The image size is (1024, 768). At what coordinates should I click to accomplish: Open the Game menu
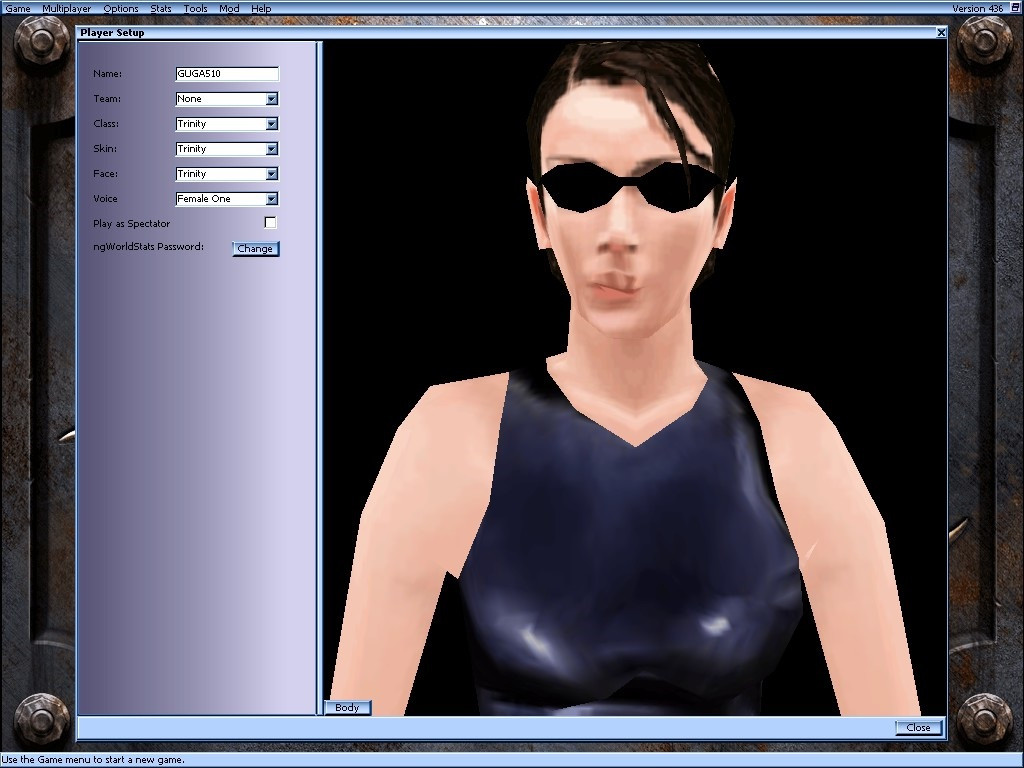[x=18, y=8]
